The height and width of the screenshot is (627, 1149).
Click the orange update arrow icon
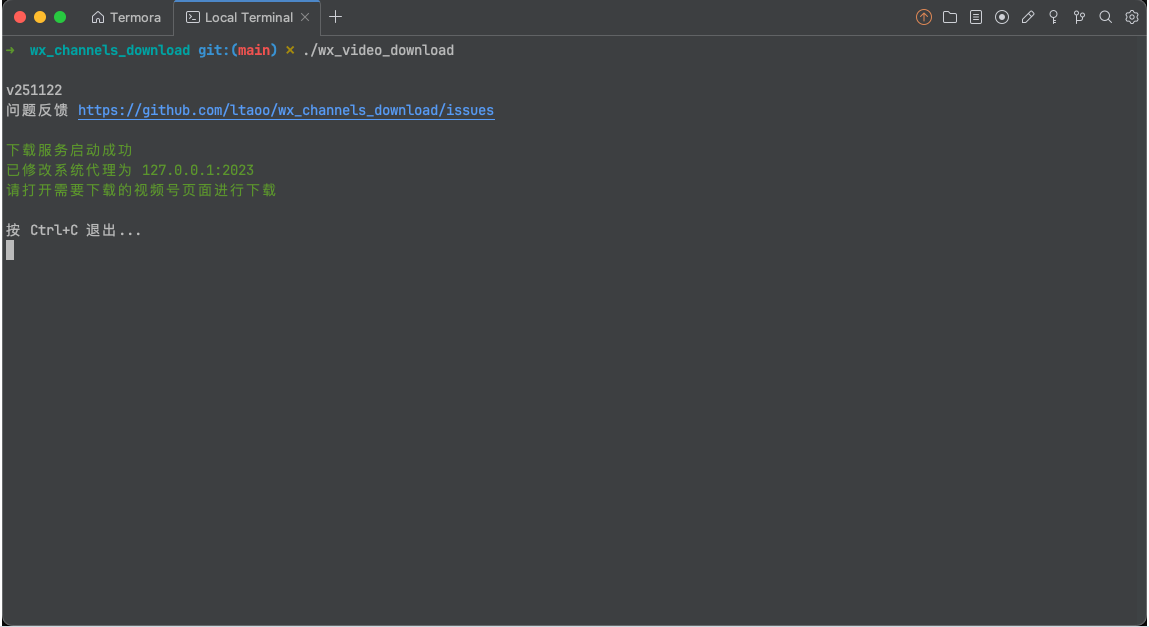923,17
